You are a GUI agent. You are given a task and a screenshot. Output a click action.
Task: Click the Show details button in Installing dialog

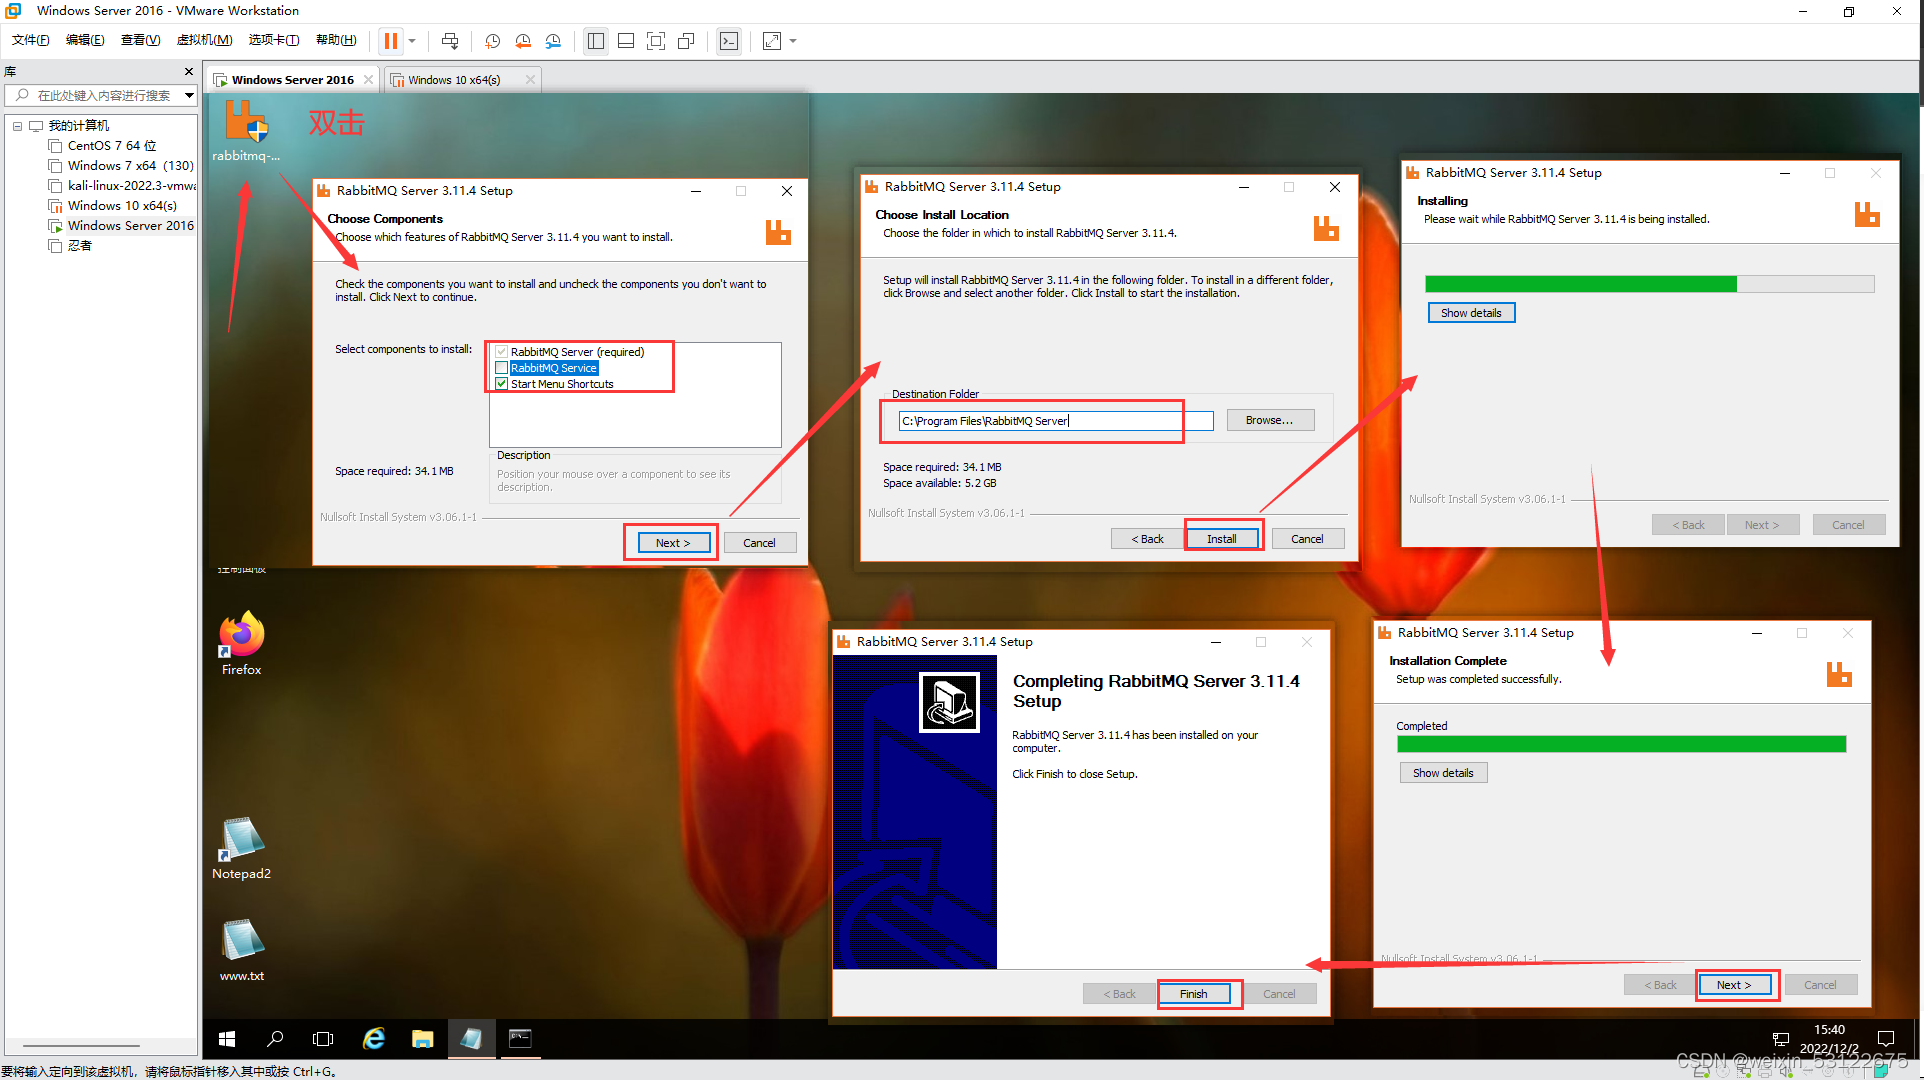[x=1470, y=312]
